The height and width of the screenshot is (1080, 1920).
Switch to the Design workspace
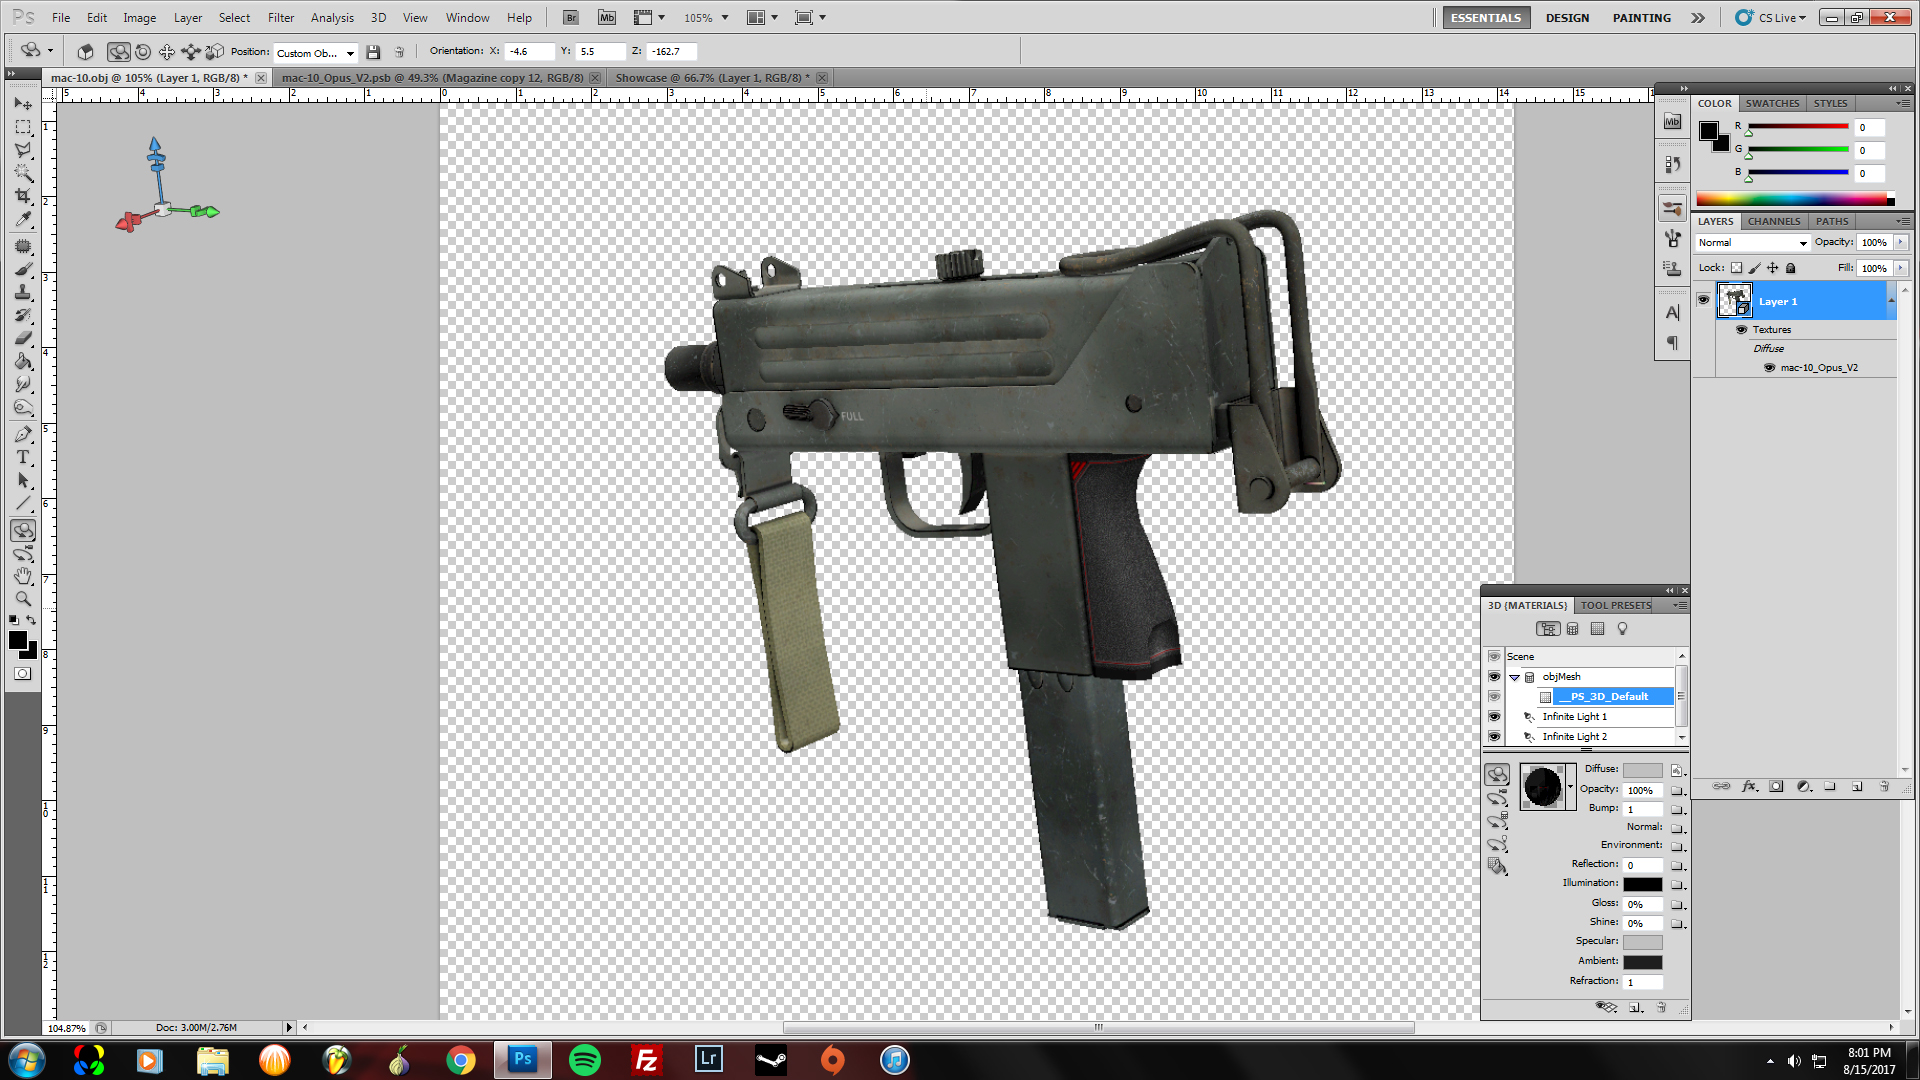tap(1566, 18)
